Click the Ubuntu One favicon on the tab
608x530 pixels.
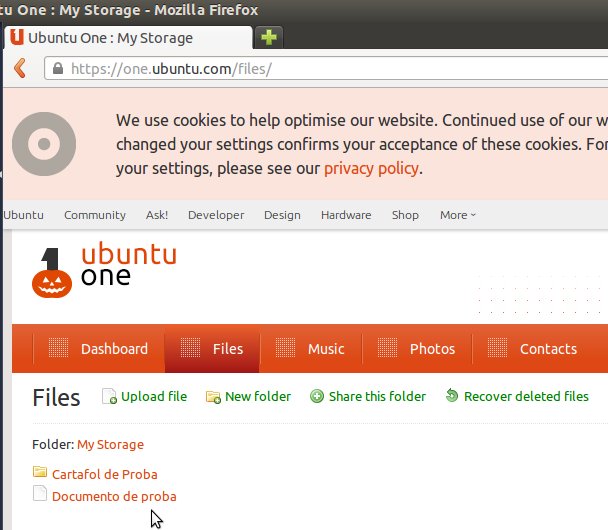[x=17, y=37]
